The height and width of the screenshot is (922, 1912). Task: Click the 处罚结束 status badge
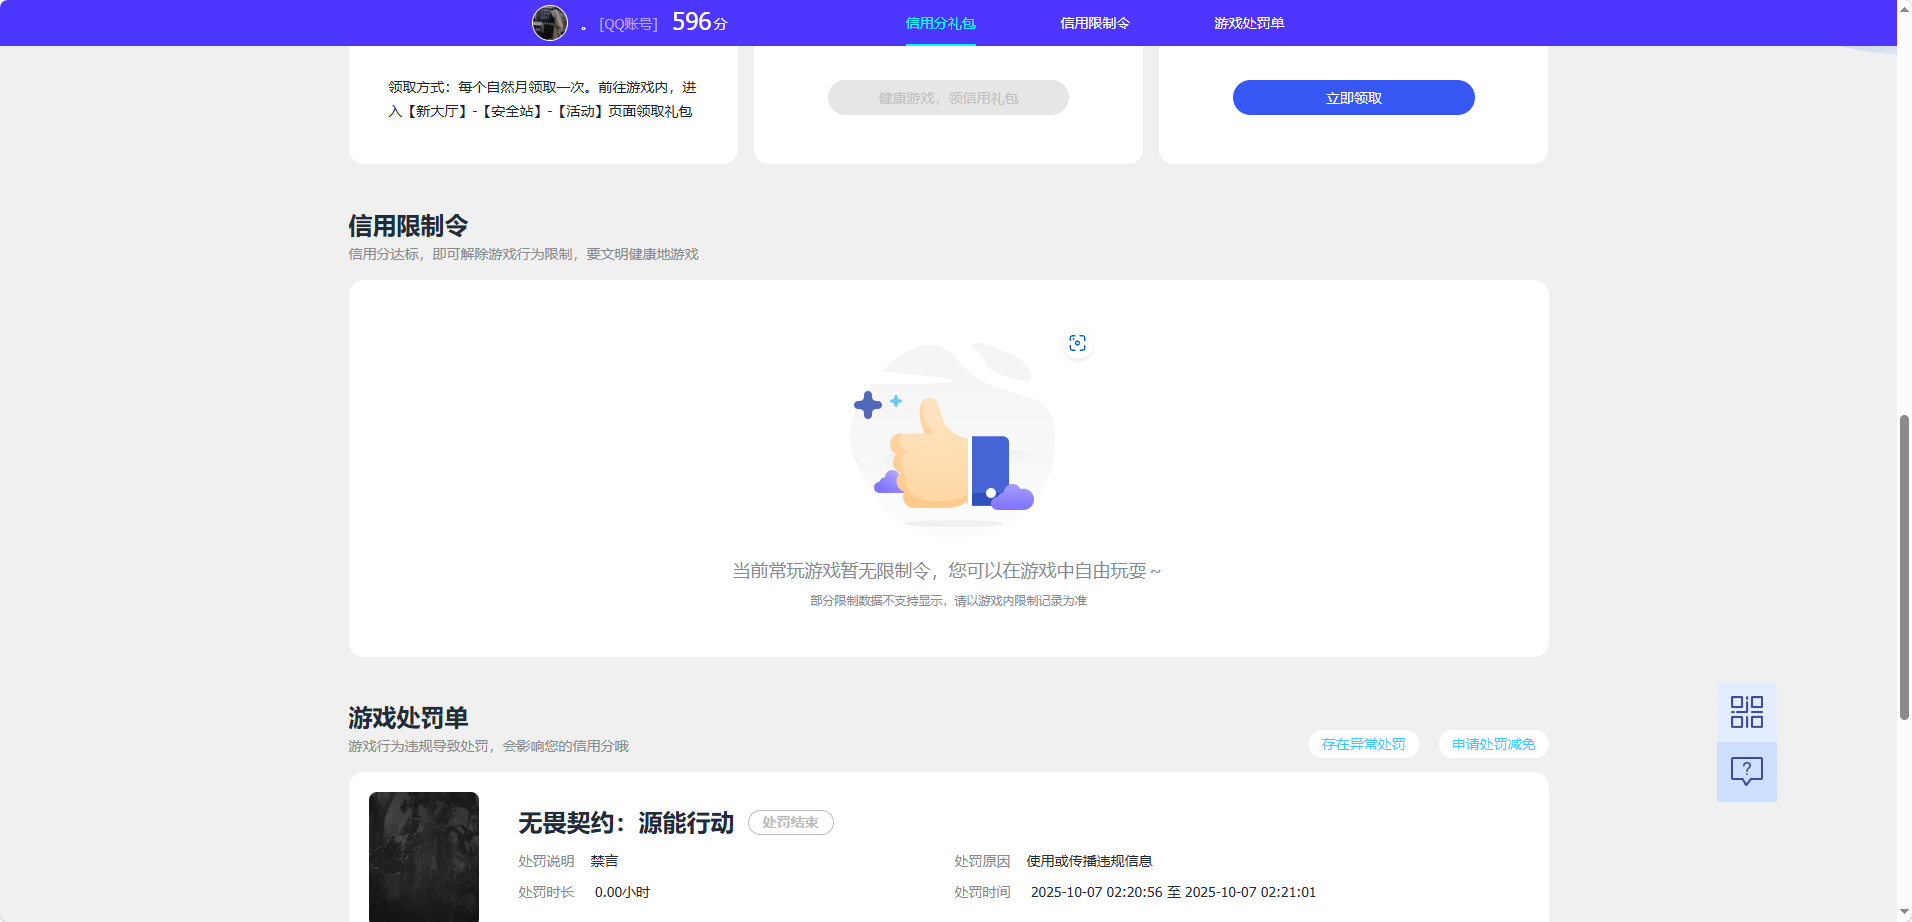pos(791,822)
